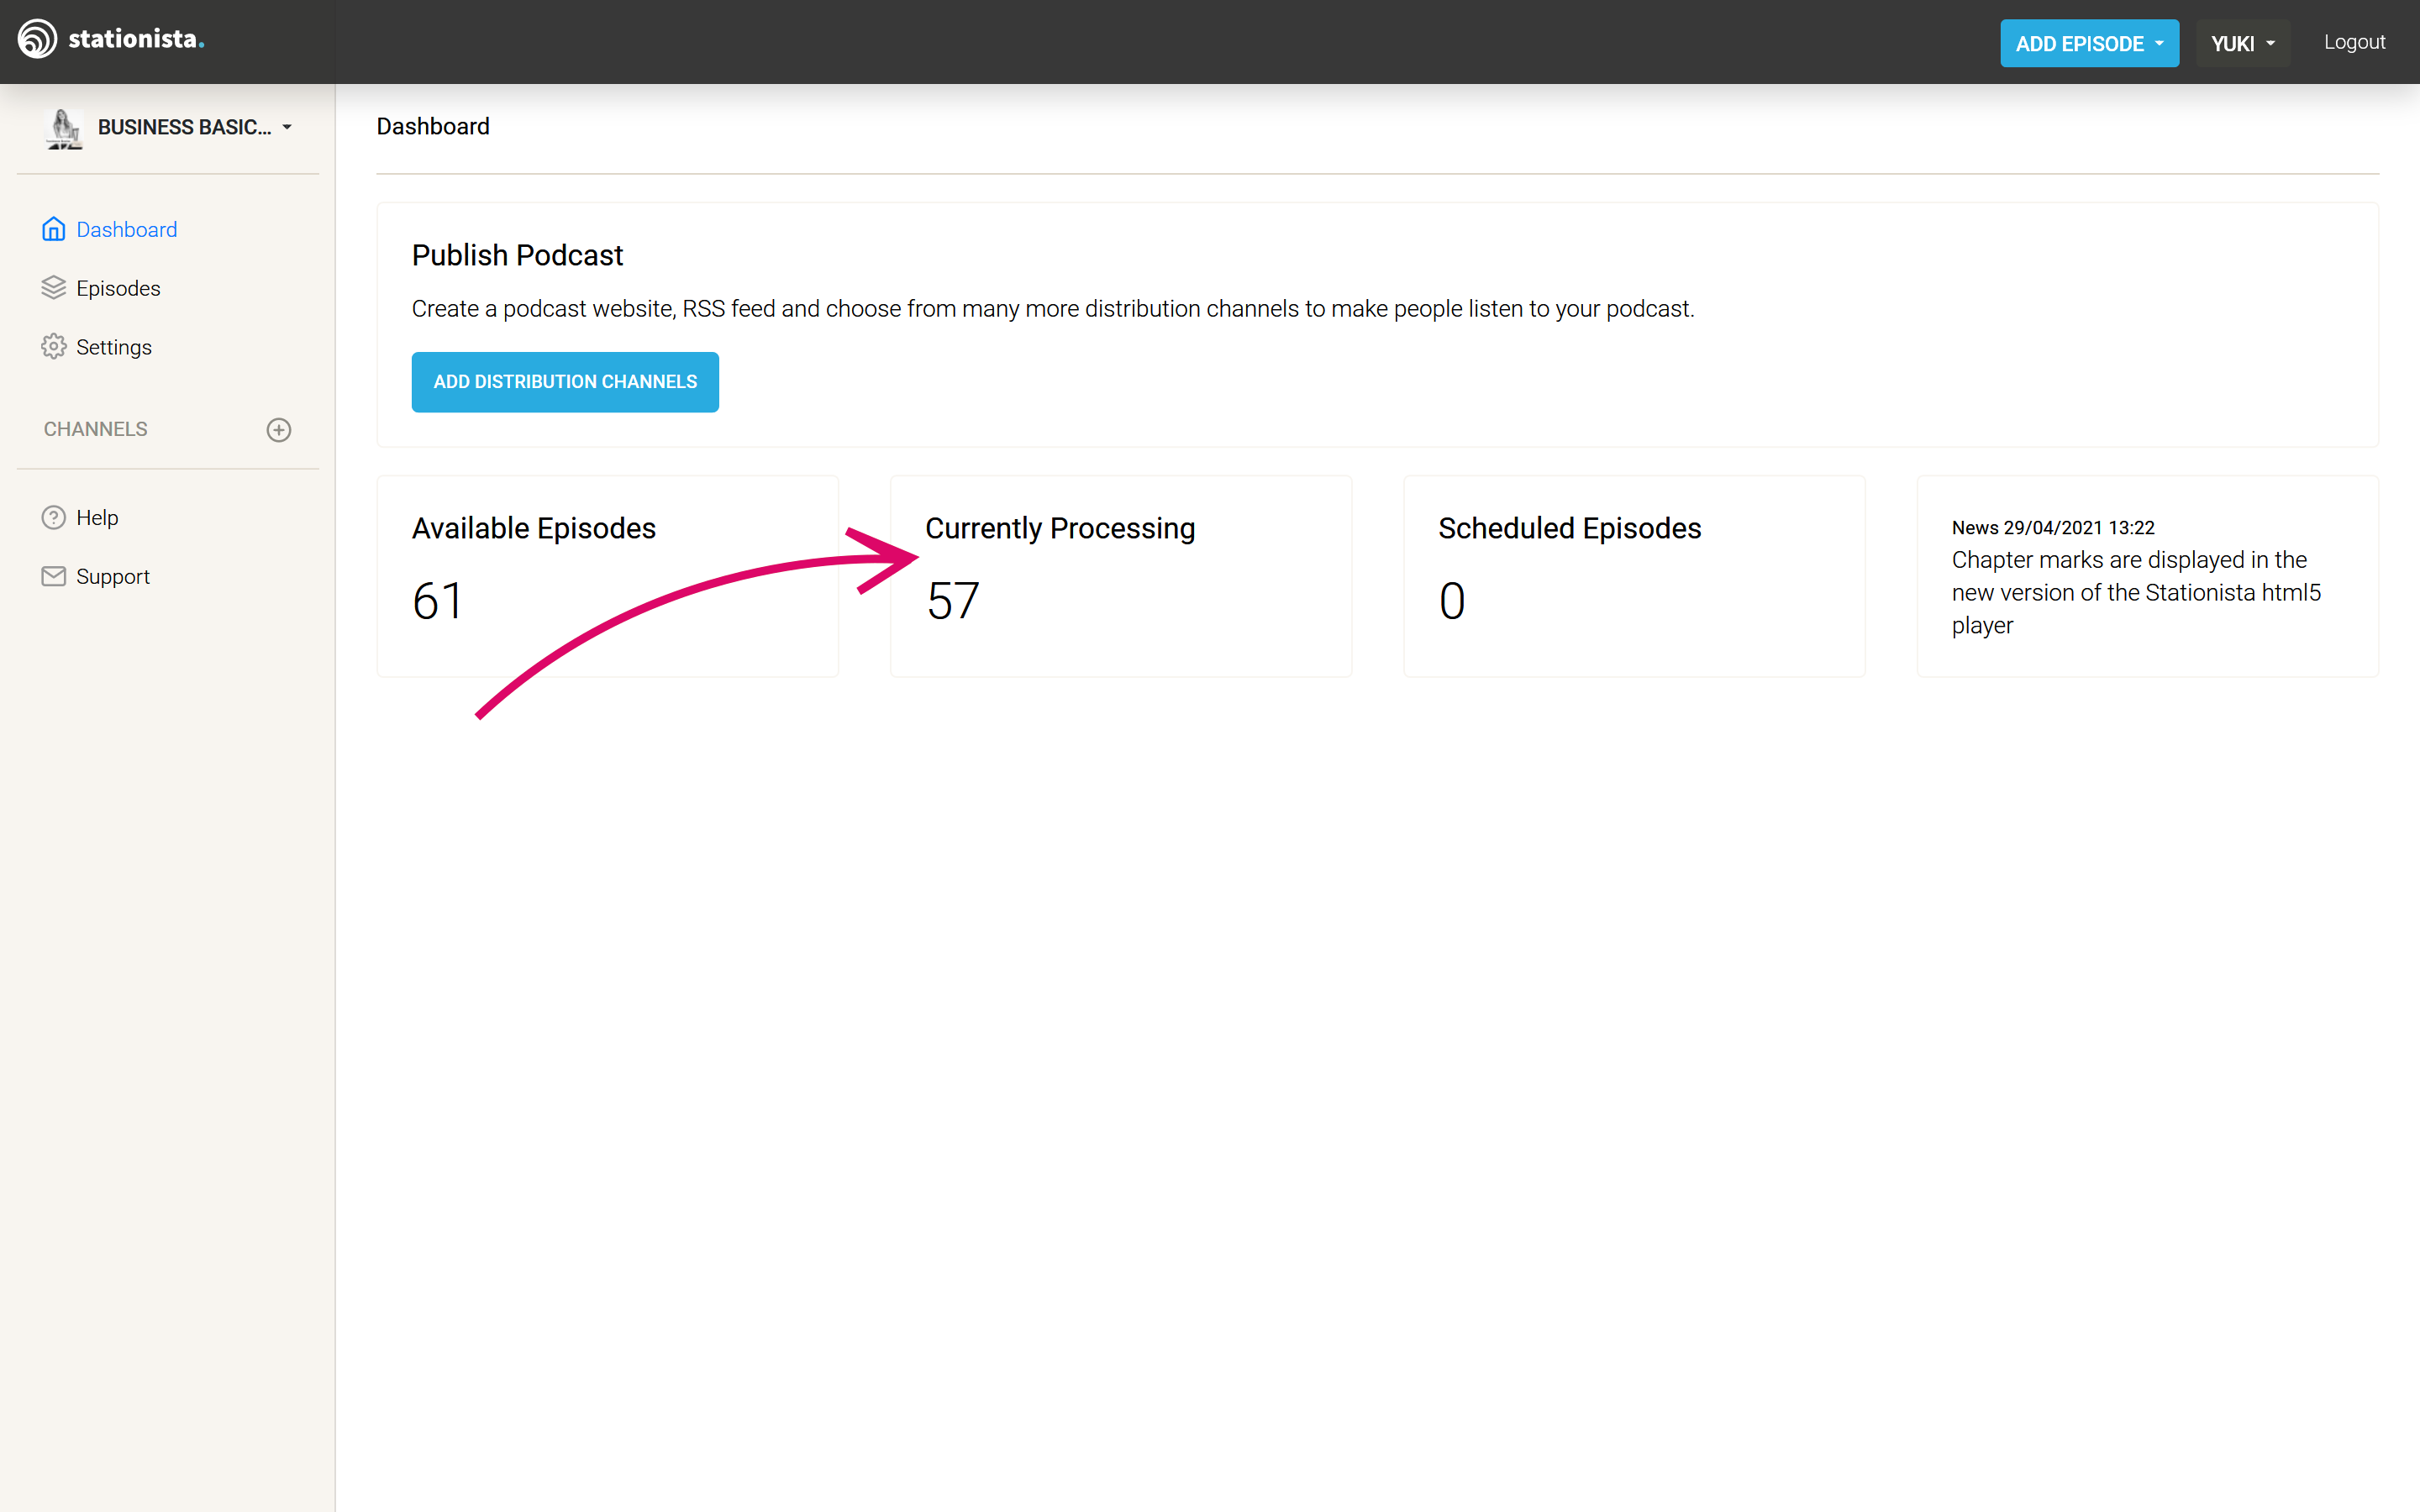The width and height of the screenshot is (2420, 1512).
Task: Click the Dashboard page title
Action: coord(433,127)
